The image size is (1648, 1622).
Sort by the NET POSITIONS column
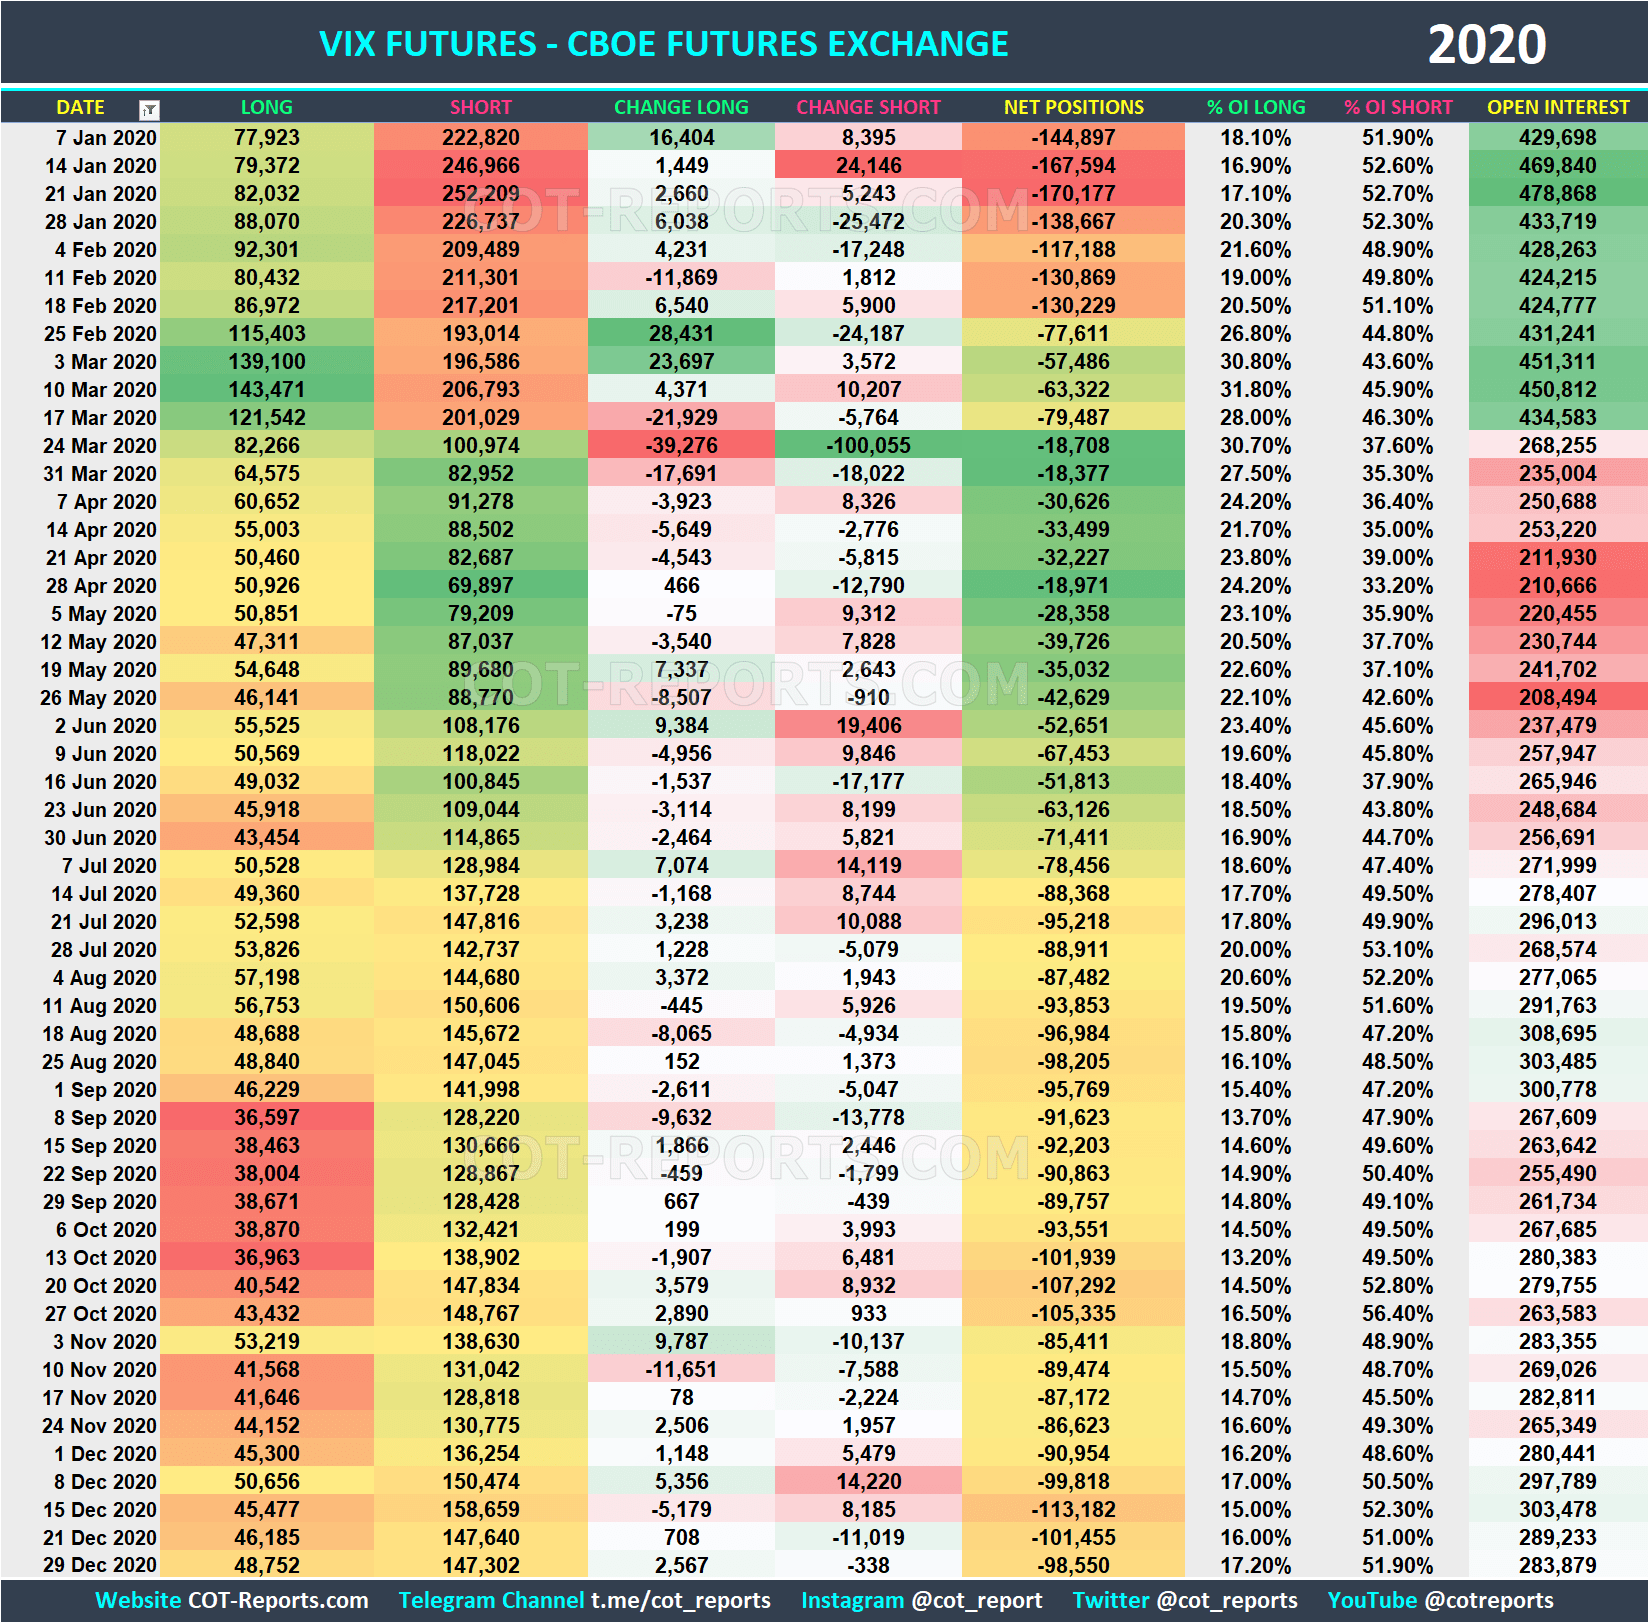pyautogui.click(x=1072, y=107)
